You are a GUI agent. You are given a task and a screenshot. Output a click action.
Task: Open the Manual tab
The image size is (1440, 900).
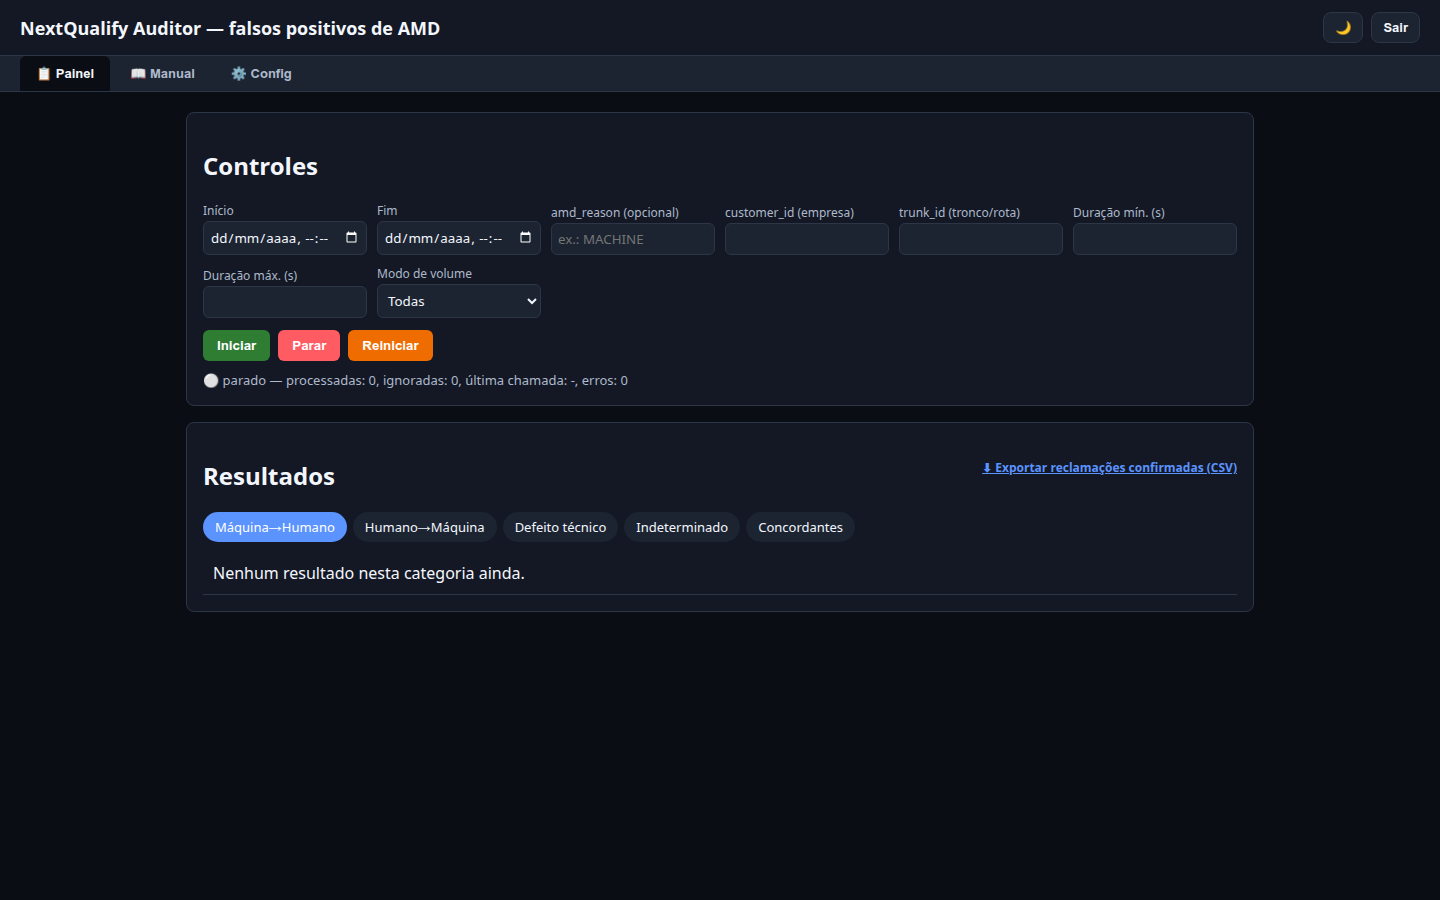tap(162, 74)
